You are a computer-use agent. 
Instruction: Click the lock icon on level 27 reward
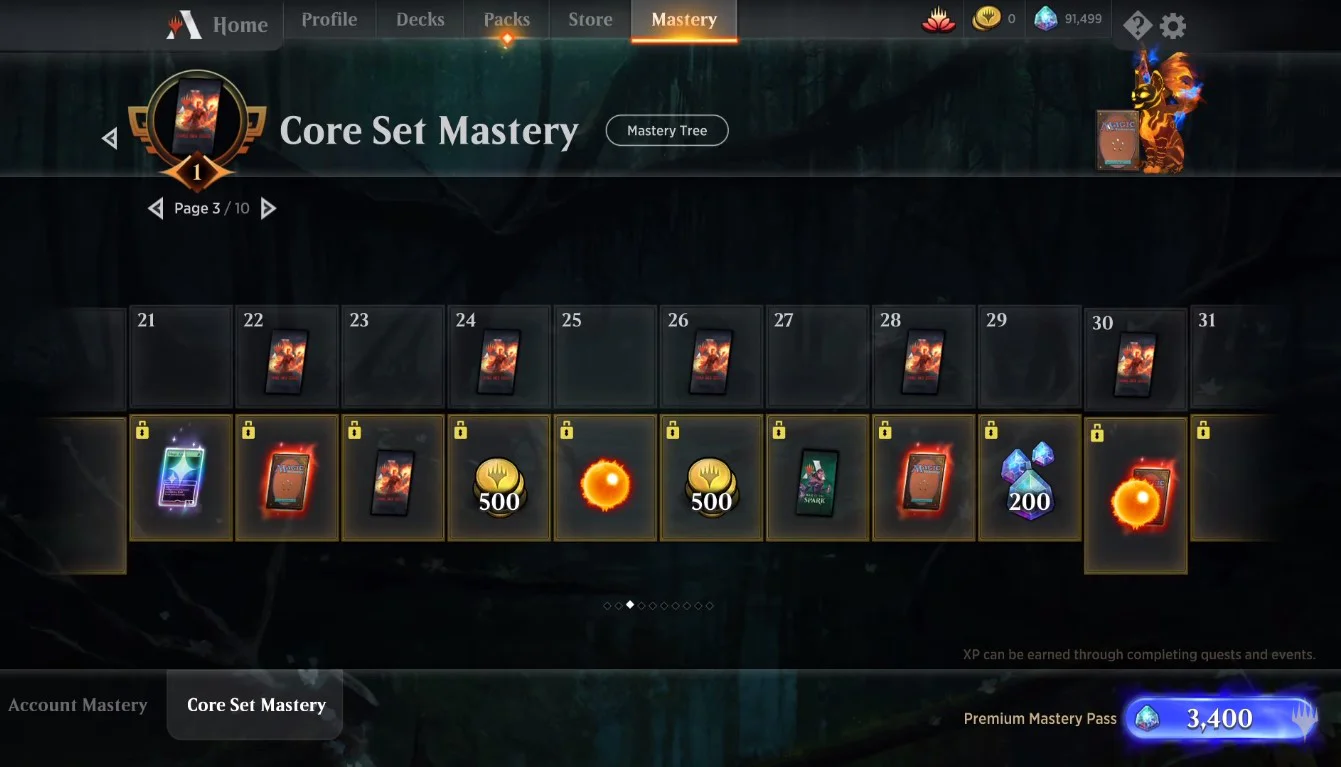[x=778, y=430]
